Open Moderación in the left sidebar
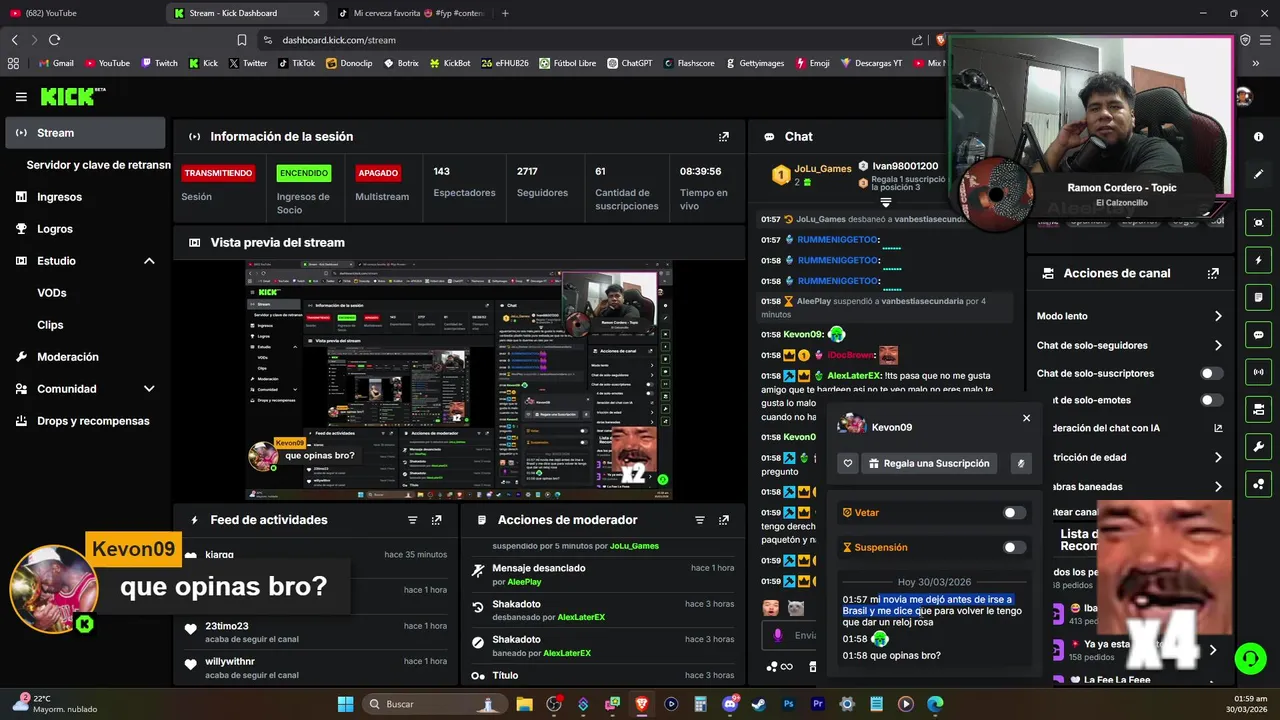1280x720 pixels. pyautogui.click(x=85, y=357)
